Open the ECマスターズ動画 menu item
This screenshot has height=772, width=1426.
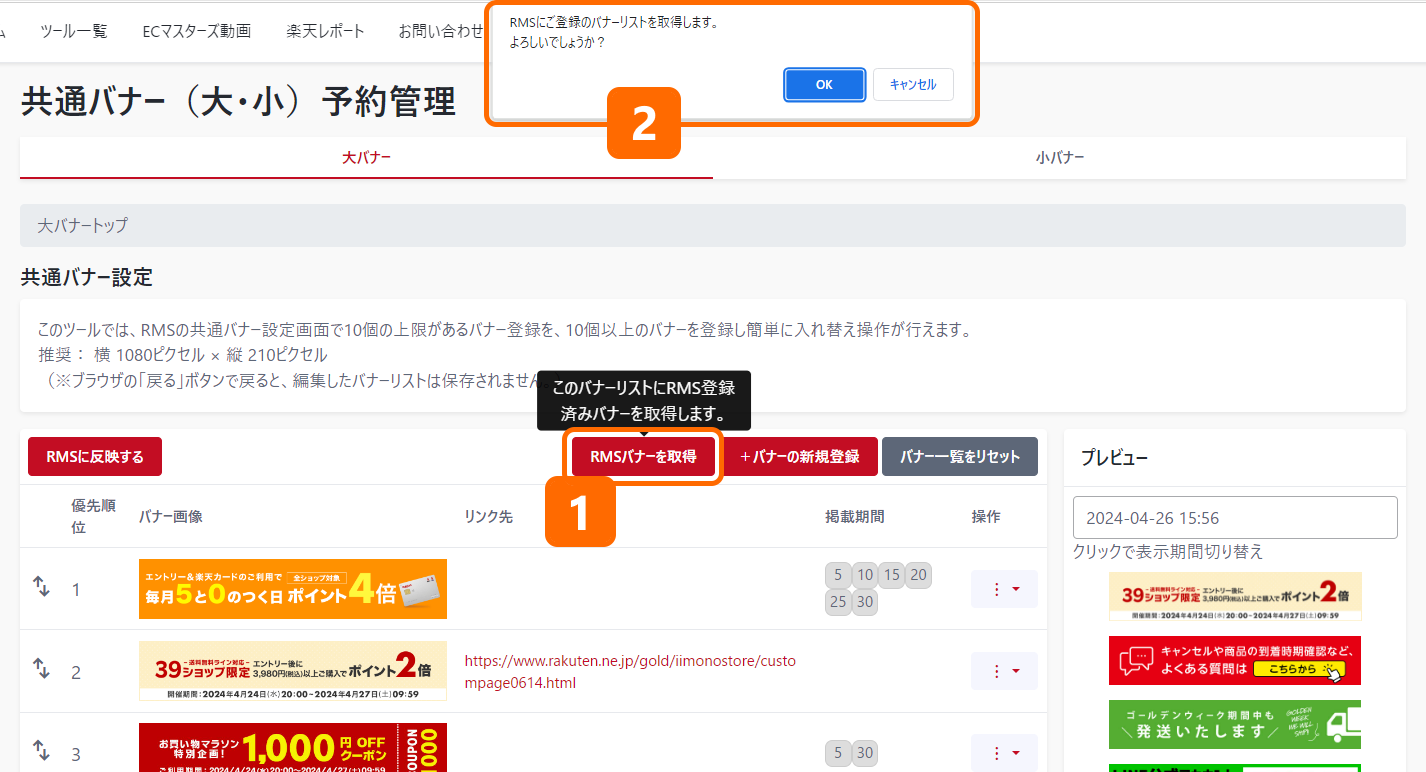(x=197, y=31)
